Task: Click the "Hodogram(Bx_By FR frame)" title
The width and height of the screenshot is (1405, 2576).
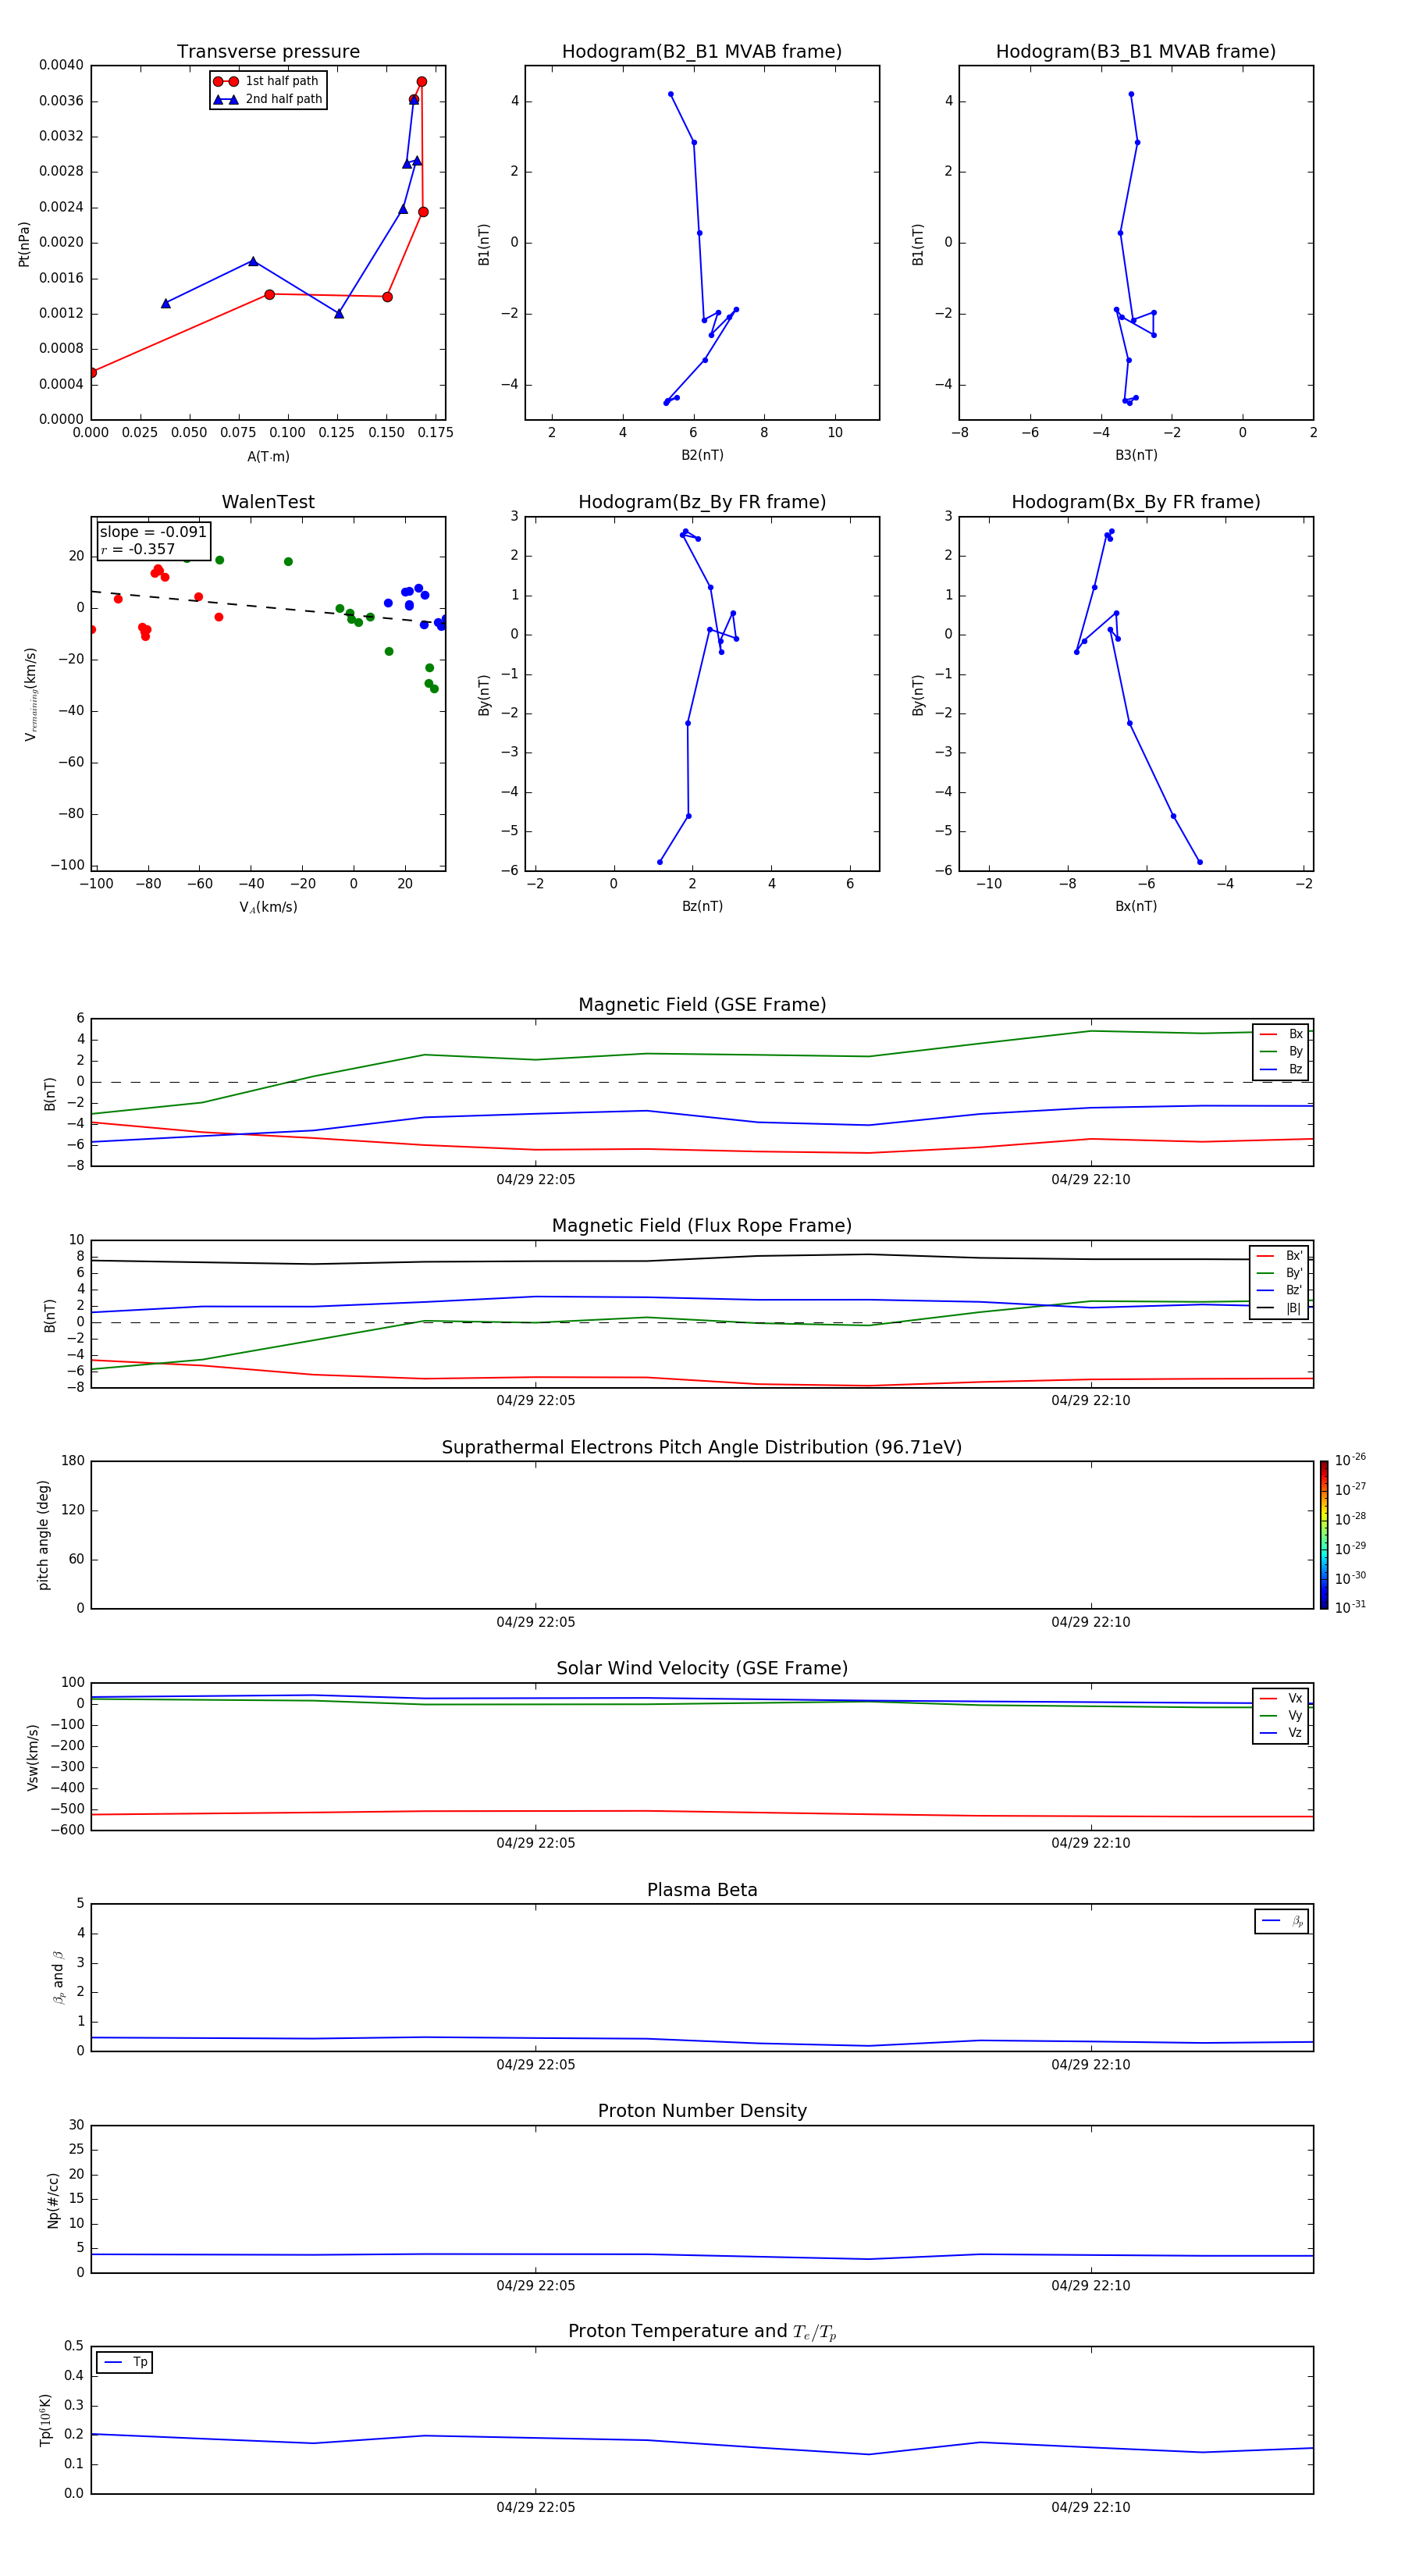Action: [x=1136, y=502]
